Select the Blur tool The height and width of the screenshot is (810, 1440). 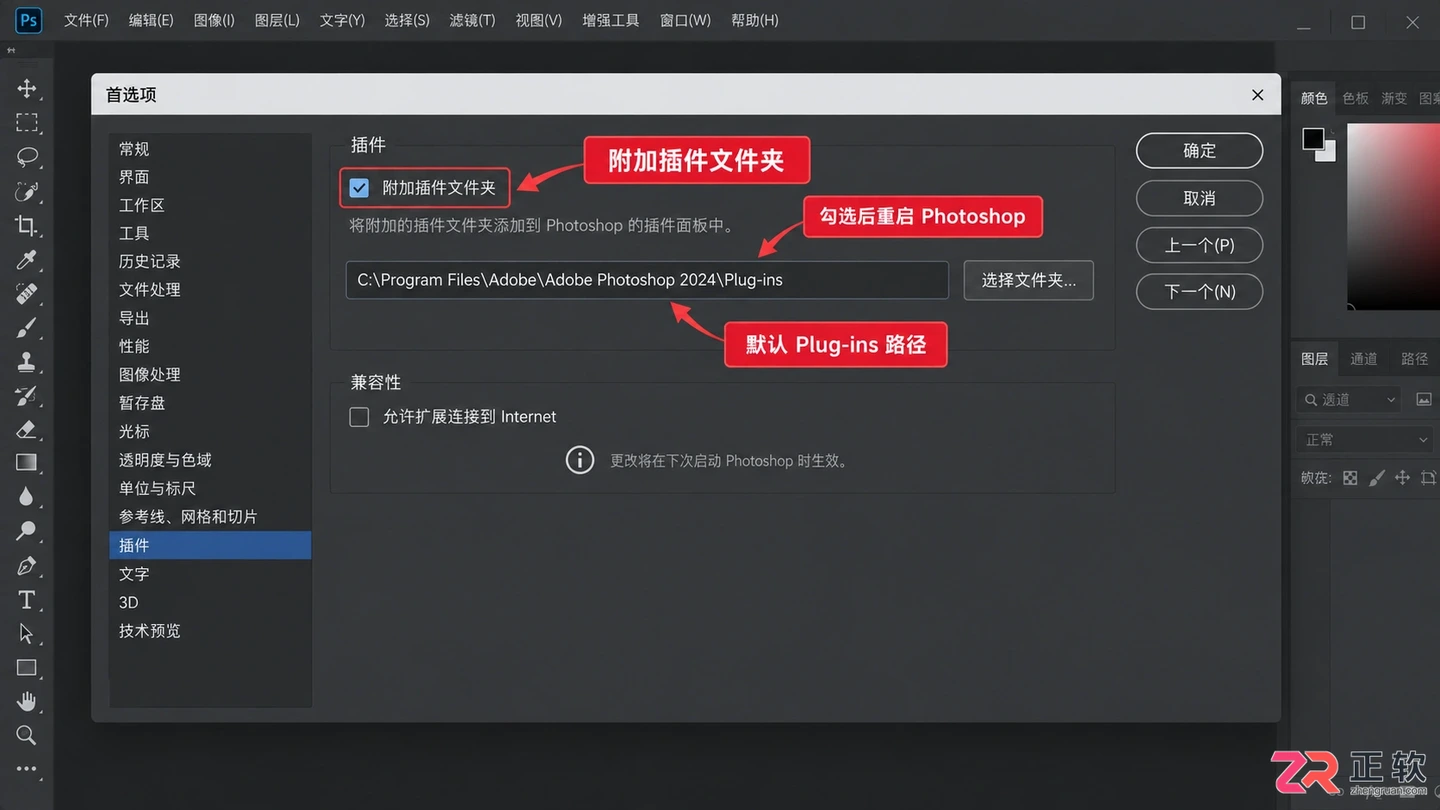coord(27,497)
